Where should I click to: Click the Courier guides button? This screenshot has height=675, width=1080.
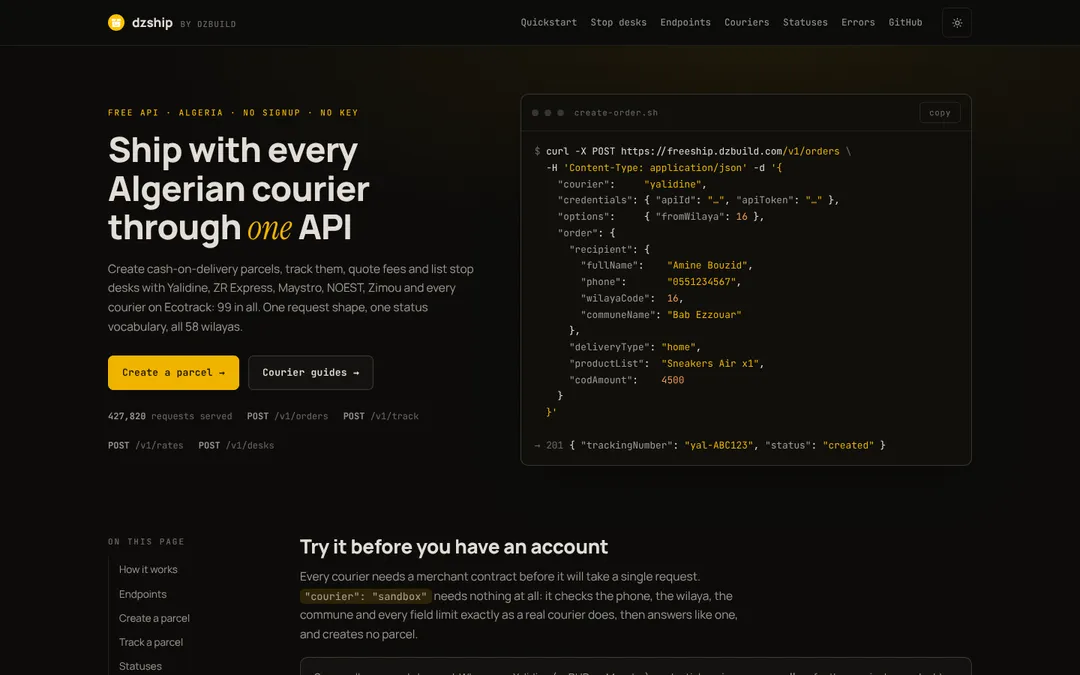coord(311,373)
